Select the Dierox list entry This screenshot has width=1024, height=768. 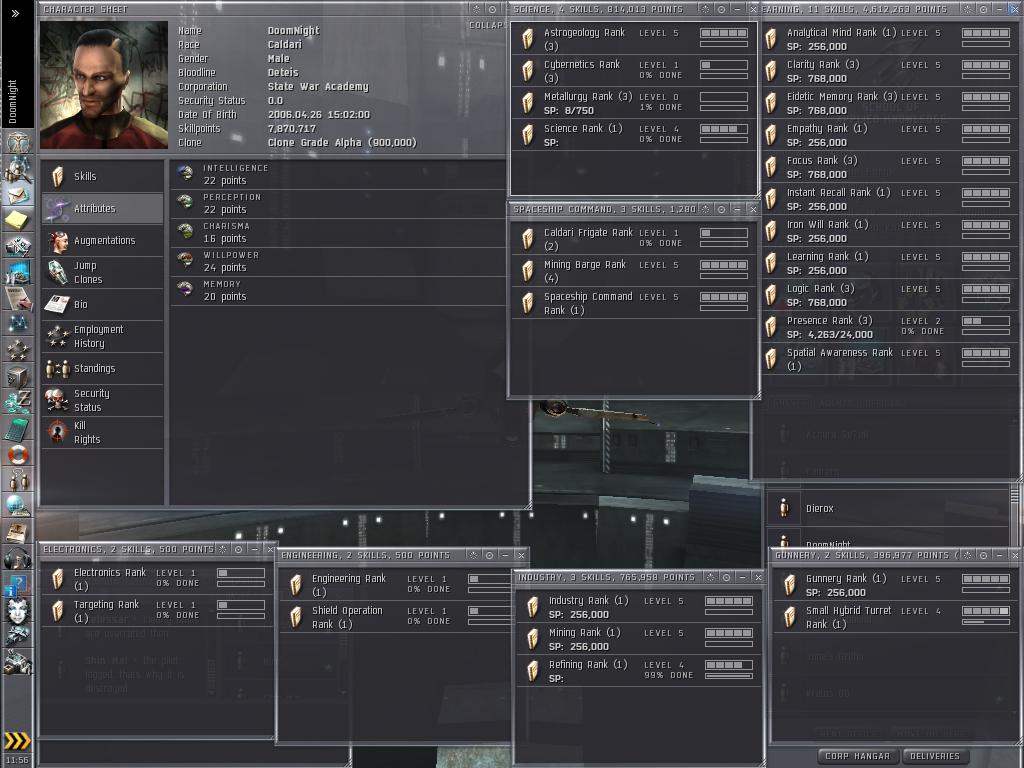[x=888, y=508]
